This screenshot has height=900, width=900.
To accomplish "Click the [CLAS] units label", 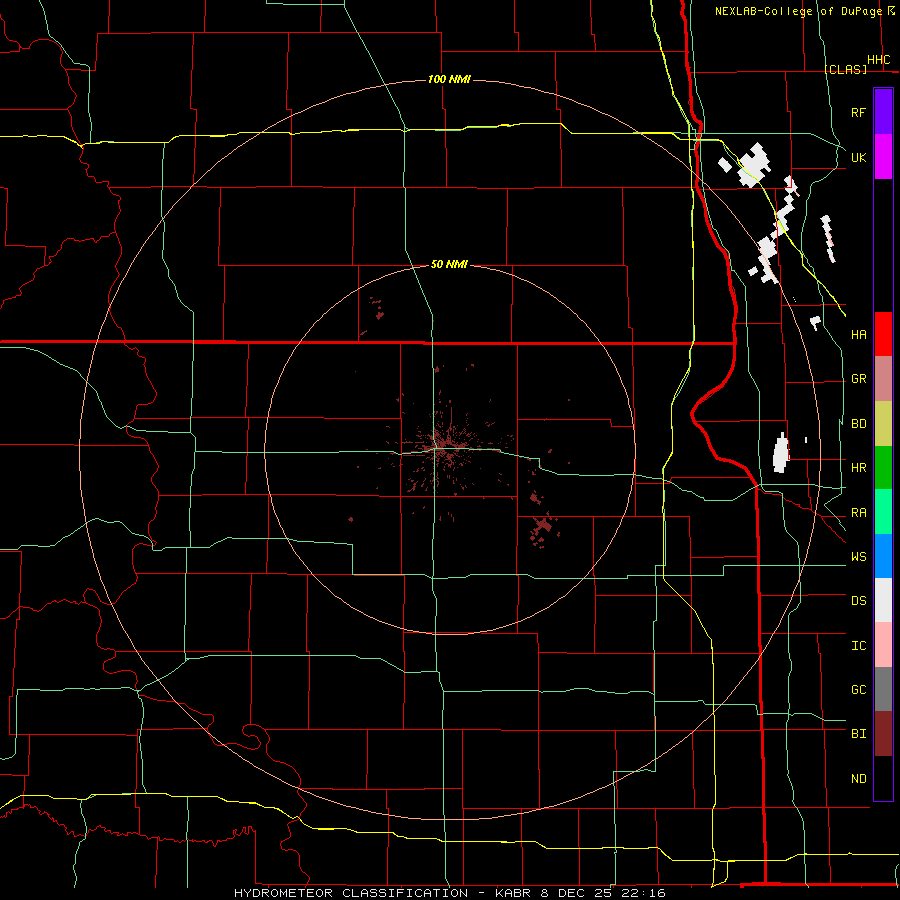I will [x=845, y=69].
